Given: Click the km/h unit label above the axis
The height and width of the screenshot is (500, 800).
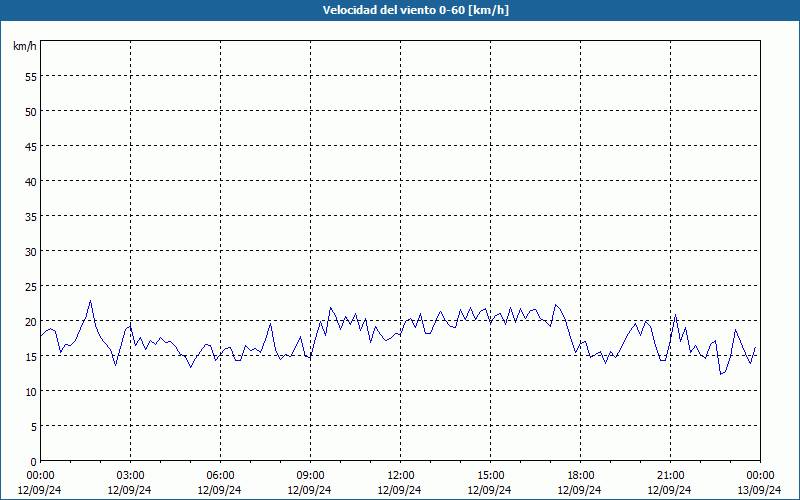Looking at the screenshot, I should (25, 47).
